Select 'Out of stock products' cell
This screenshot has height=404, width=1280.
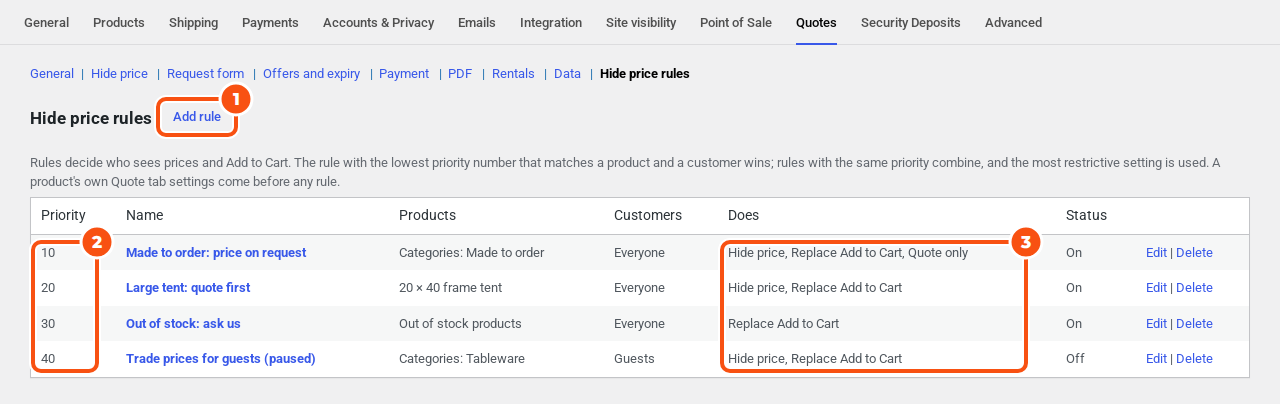click(x=460, y=324)
